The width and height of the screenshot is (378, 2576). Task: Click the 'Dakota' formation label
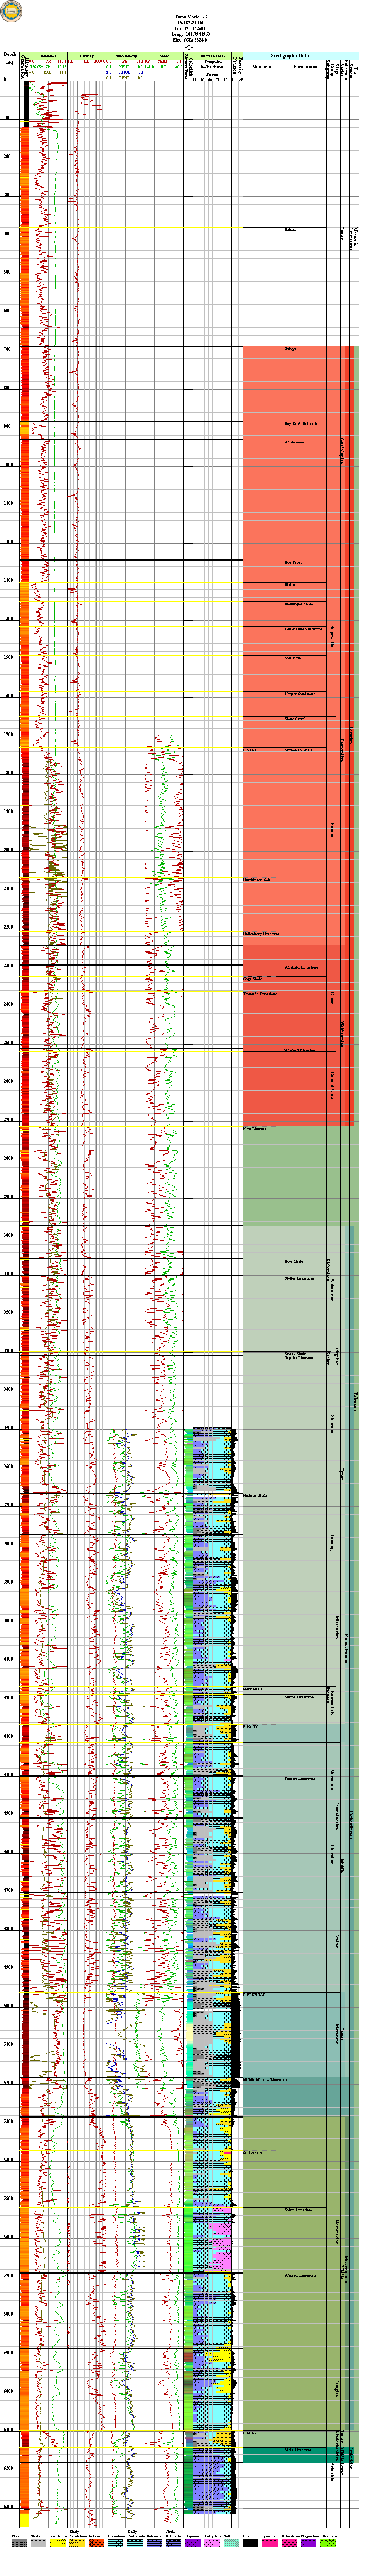pos(290,230)
